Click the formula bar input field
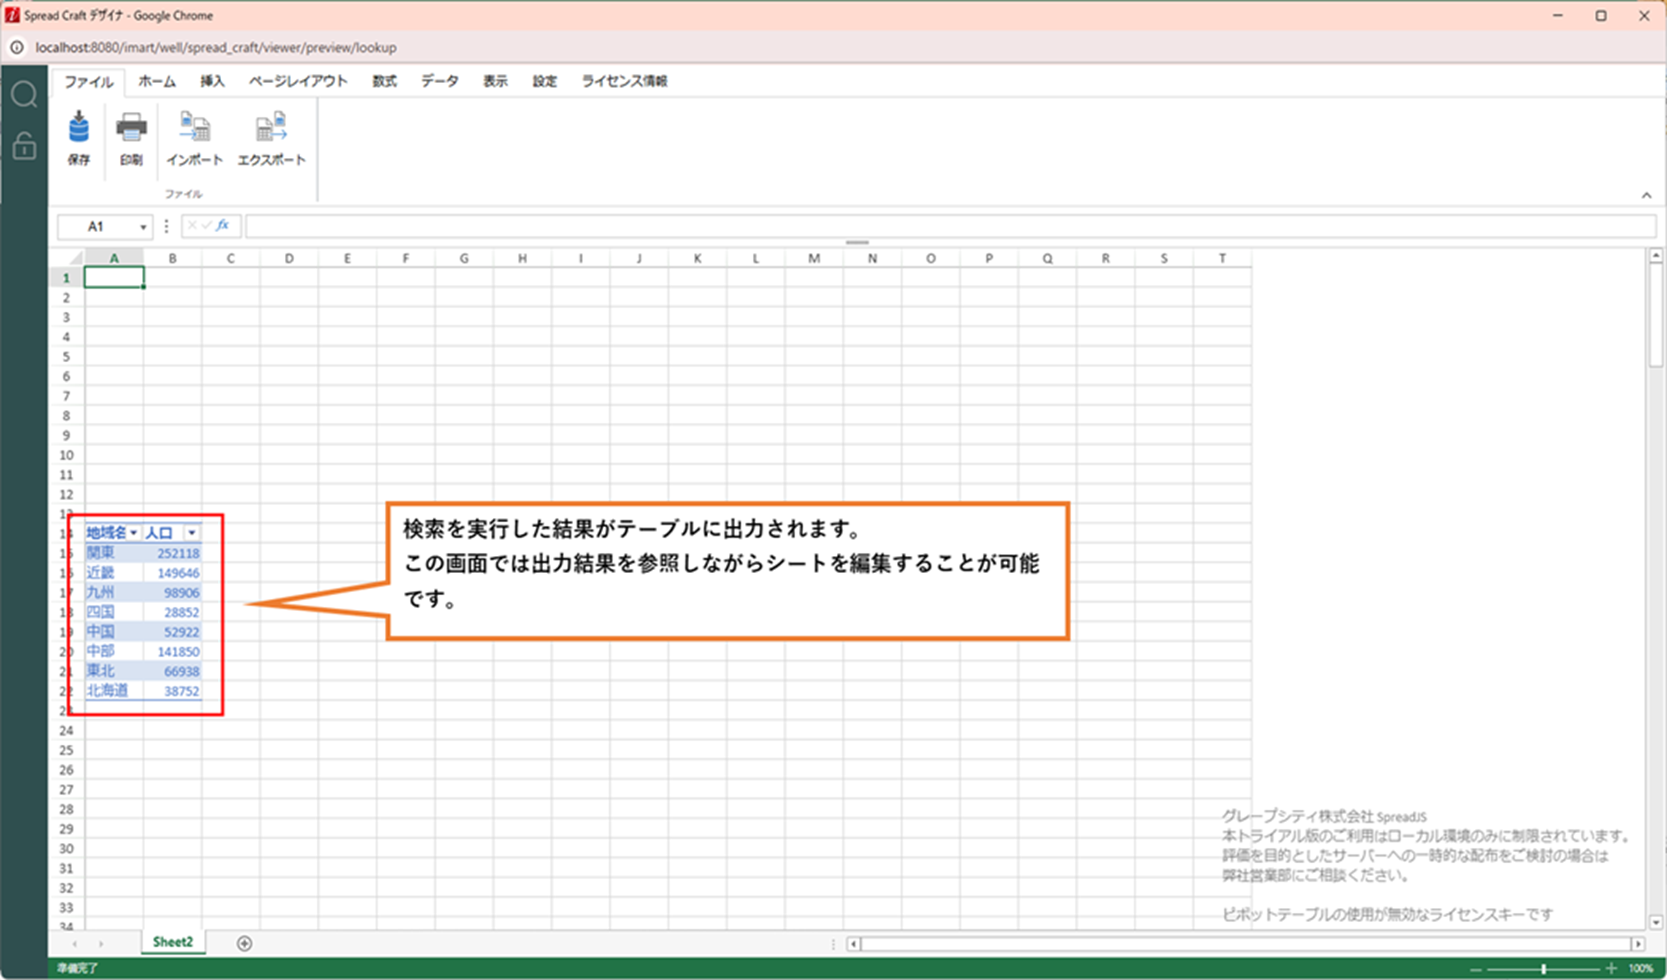This screenshot has height=980, width=1667. 948,227
